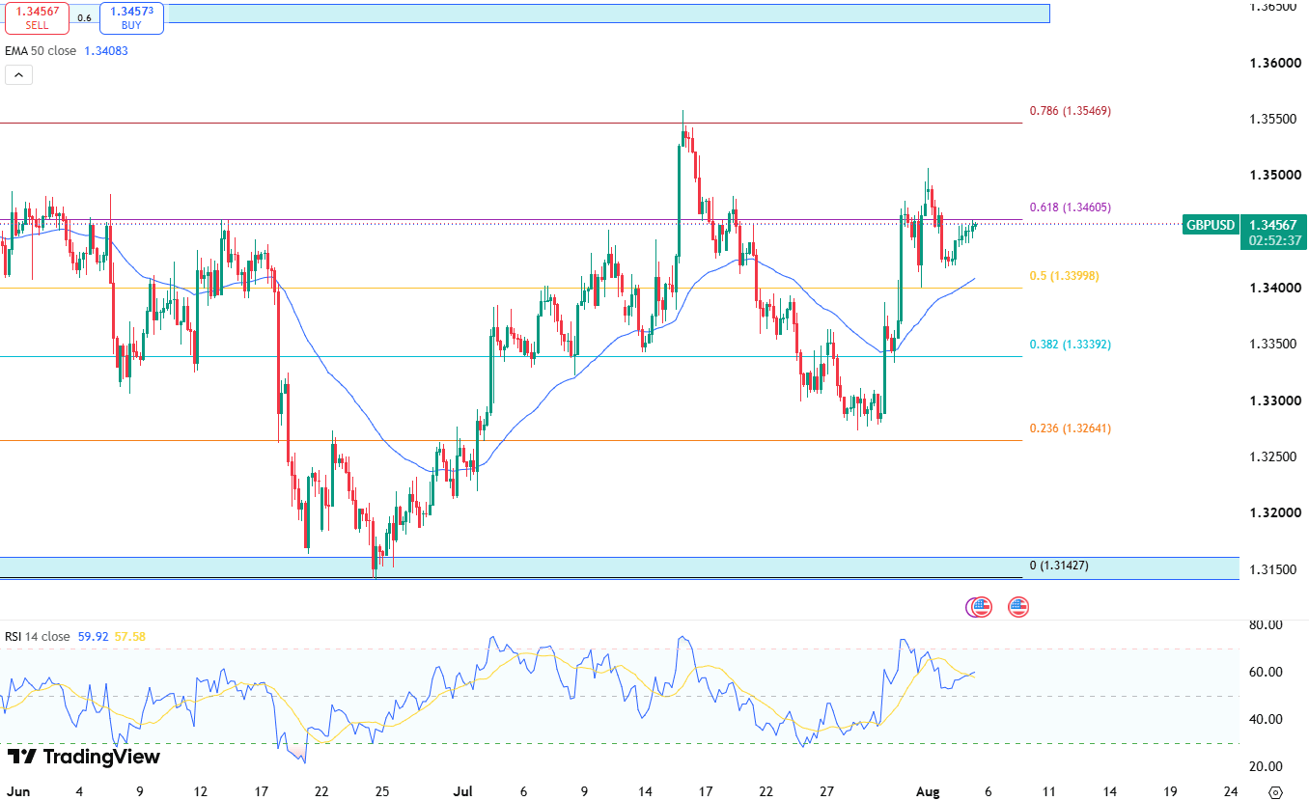Click the 1.34000 price axis label
This screenshot has height=801, width=1309.
[x=1274, y=288]
